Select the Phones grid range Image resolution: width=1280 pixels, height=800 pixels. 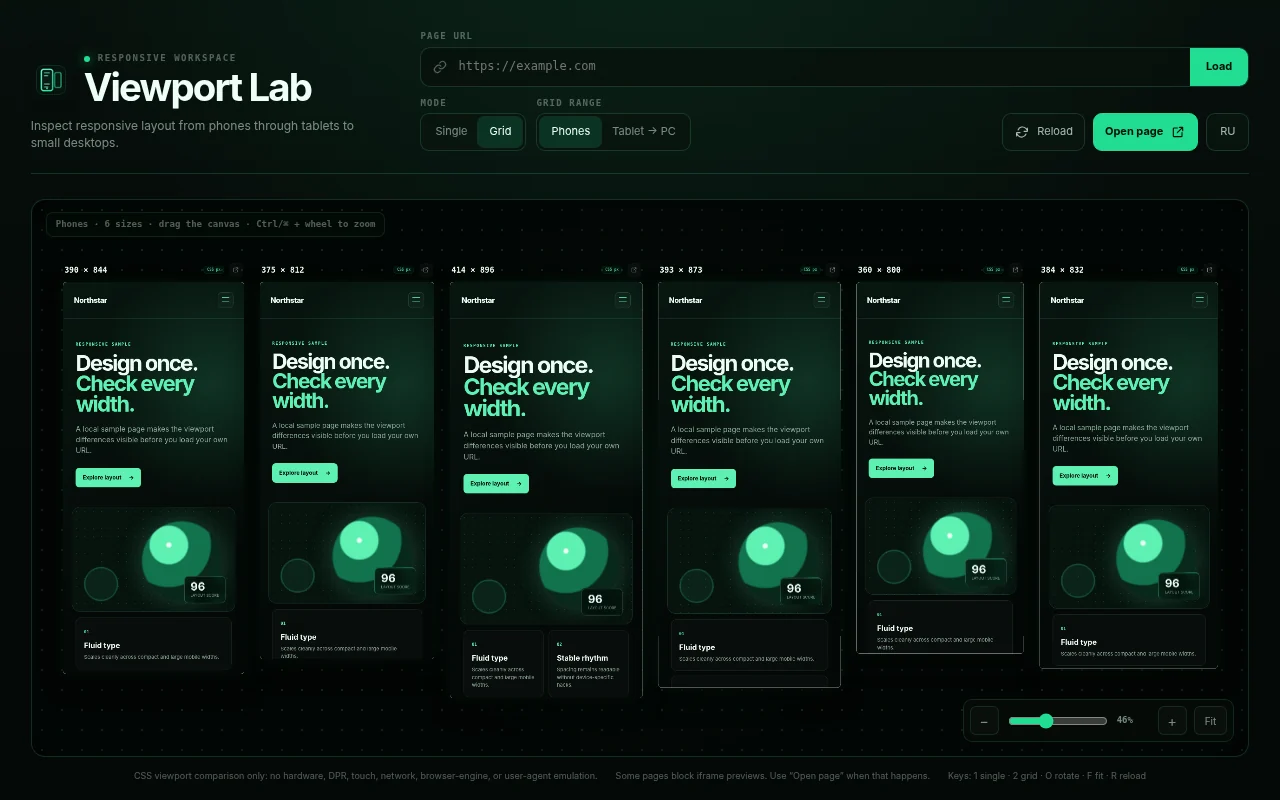tap(570, 131)
